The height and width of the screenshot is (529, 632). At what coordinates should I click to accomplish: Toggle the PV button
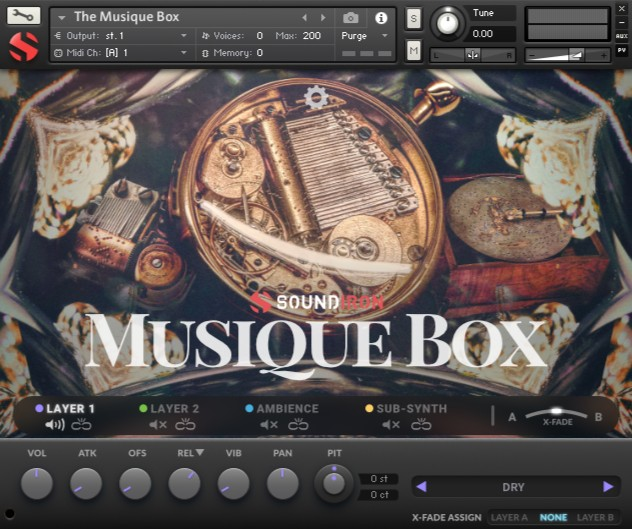point(622,50)
